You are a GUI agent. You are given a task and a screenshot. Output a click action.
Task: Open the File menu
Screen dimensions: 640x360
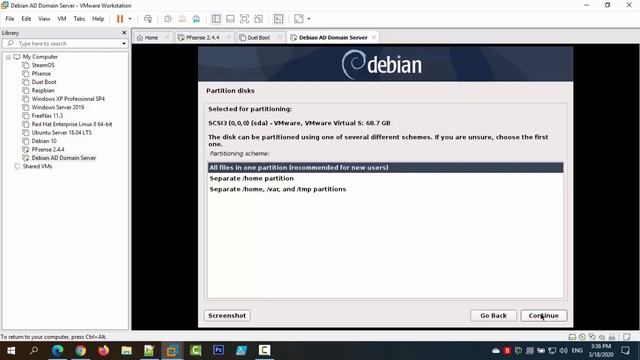[x=10, y=19]
